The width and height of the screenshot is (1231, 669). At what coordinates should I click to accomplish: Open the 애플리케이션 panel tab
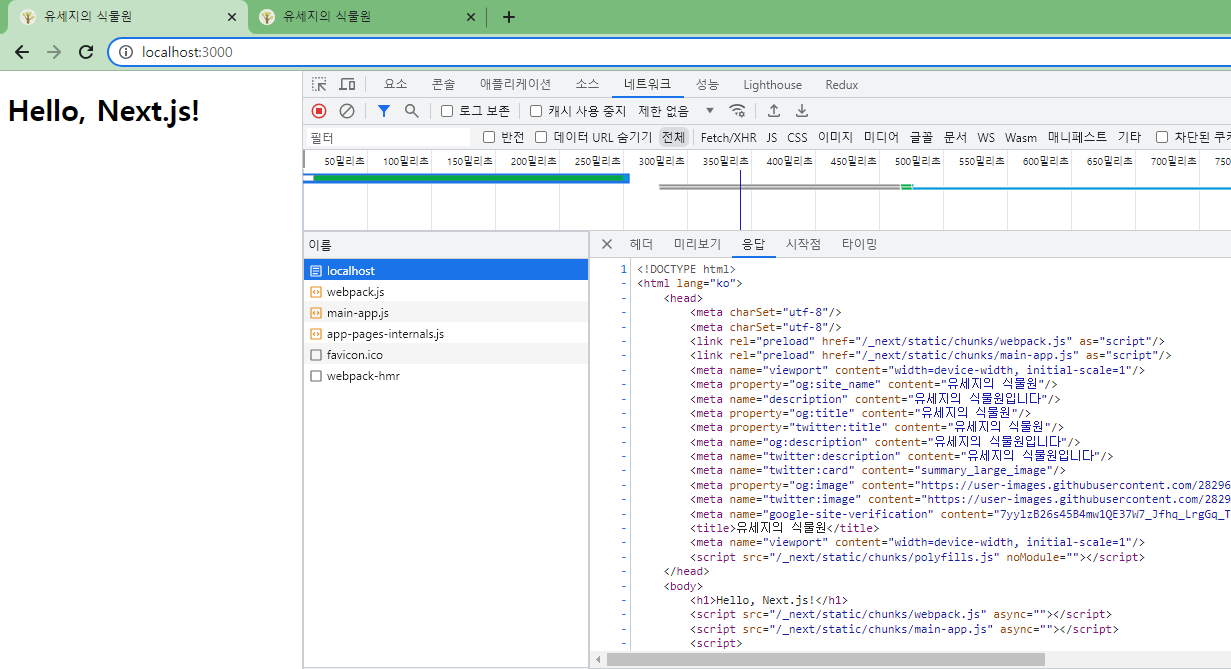[515, 85]
